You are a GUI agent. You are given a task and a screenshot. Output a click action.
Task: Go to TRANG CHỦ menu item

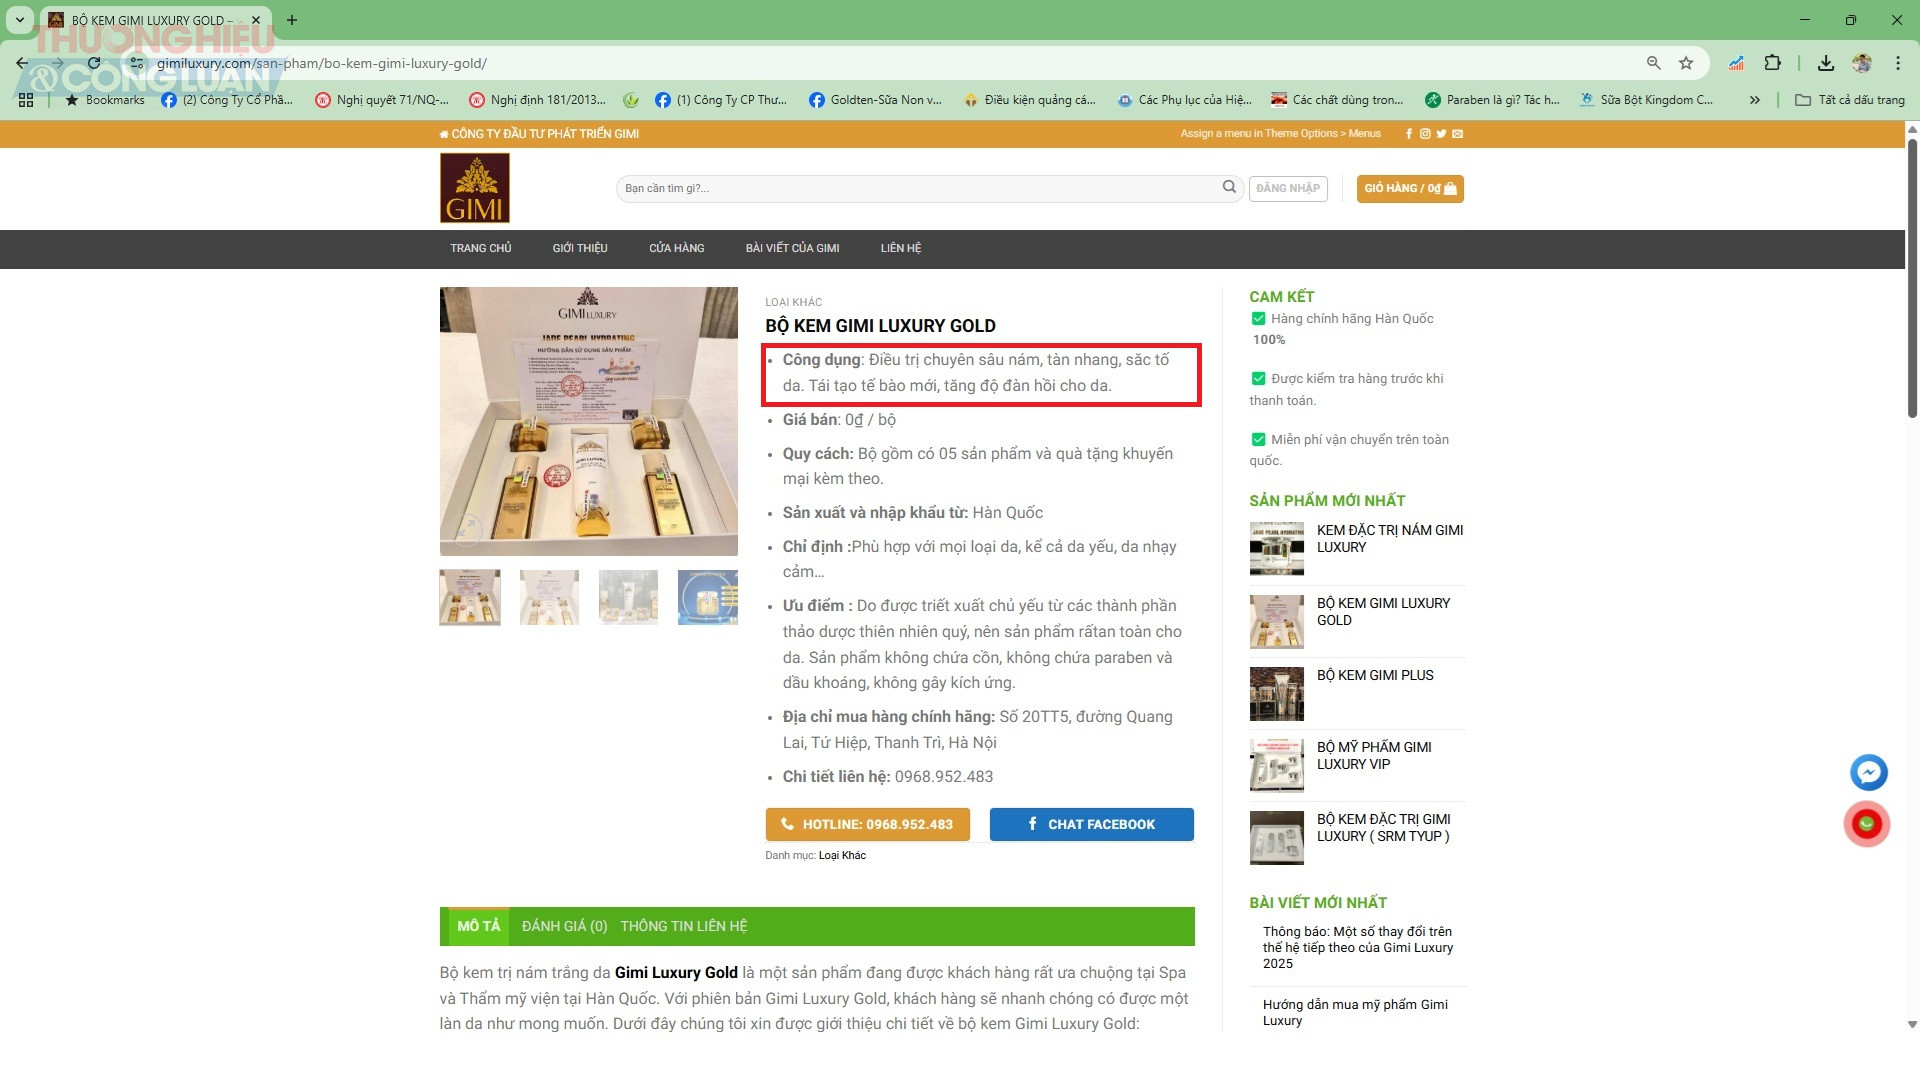click(x=481, y=248)
